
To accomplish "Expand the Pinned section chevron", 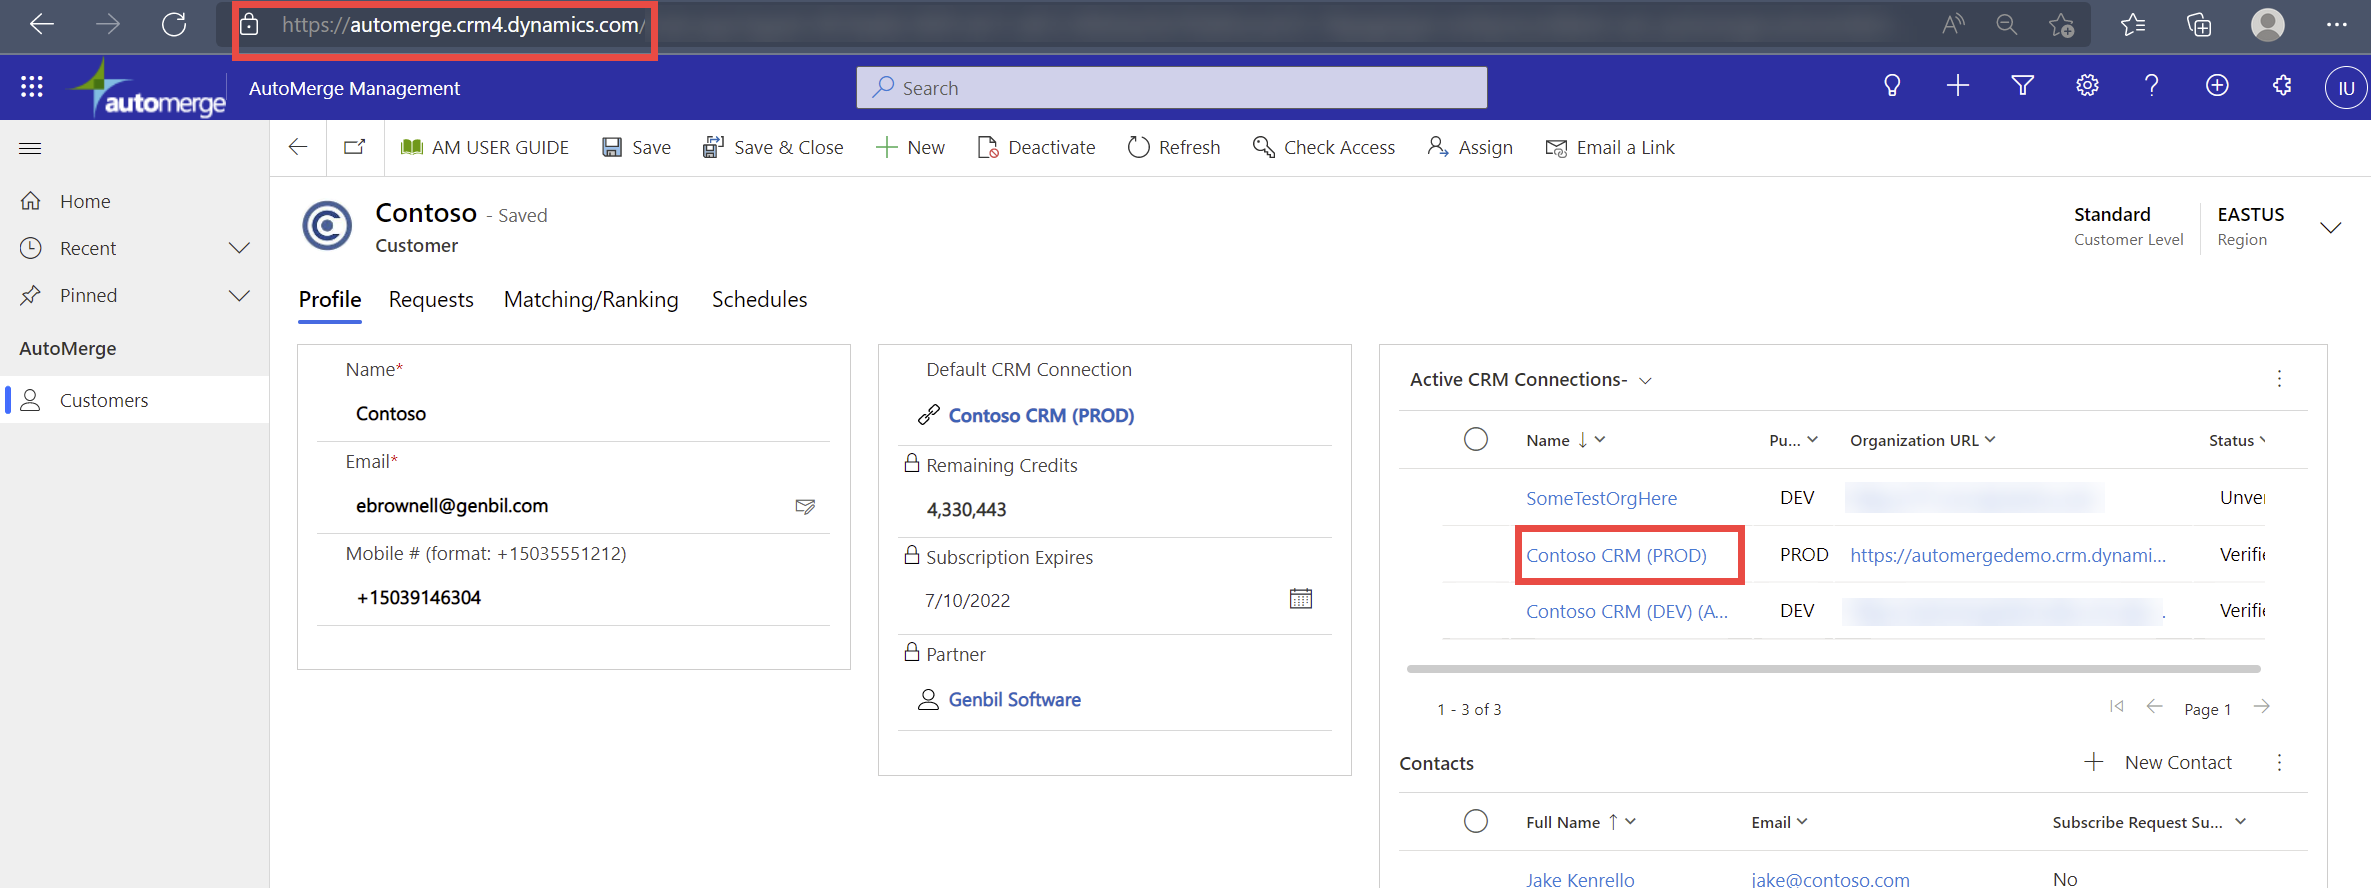I will [x=239, y=295].
